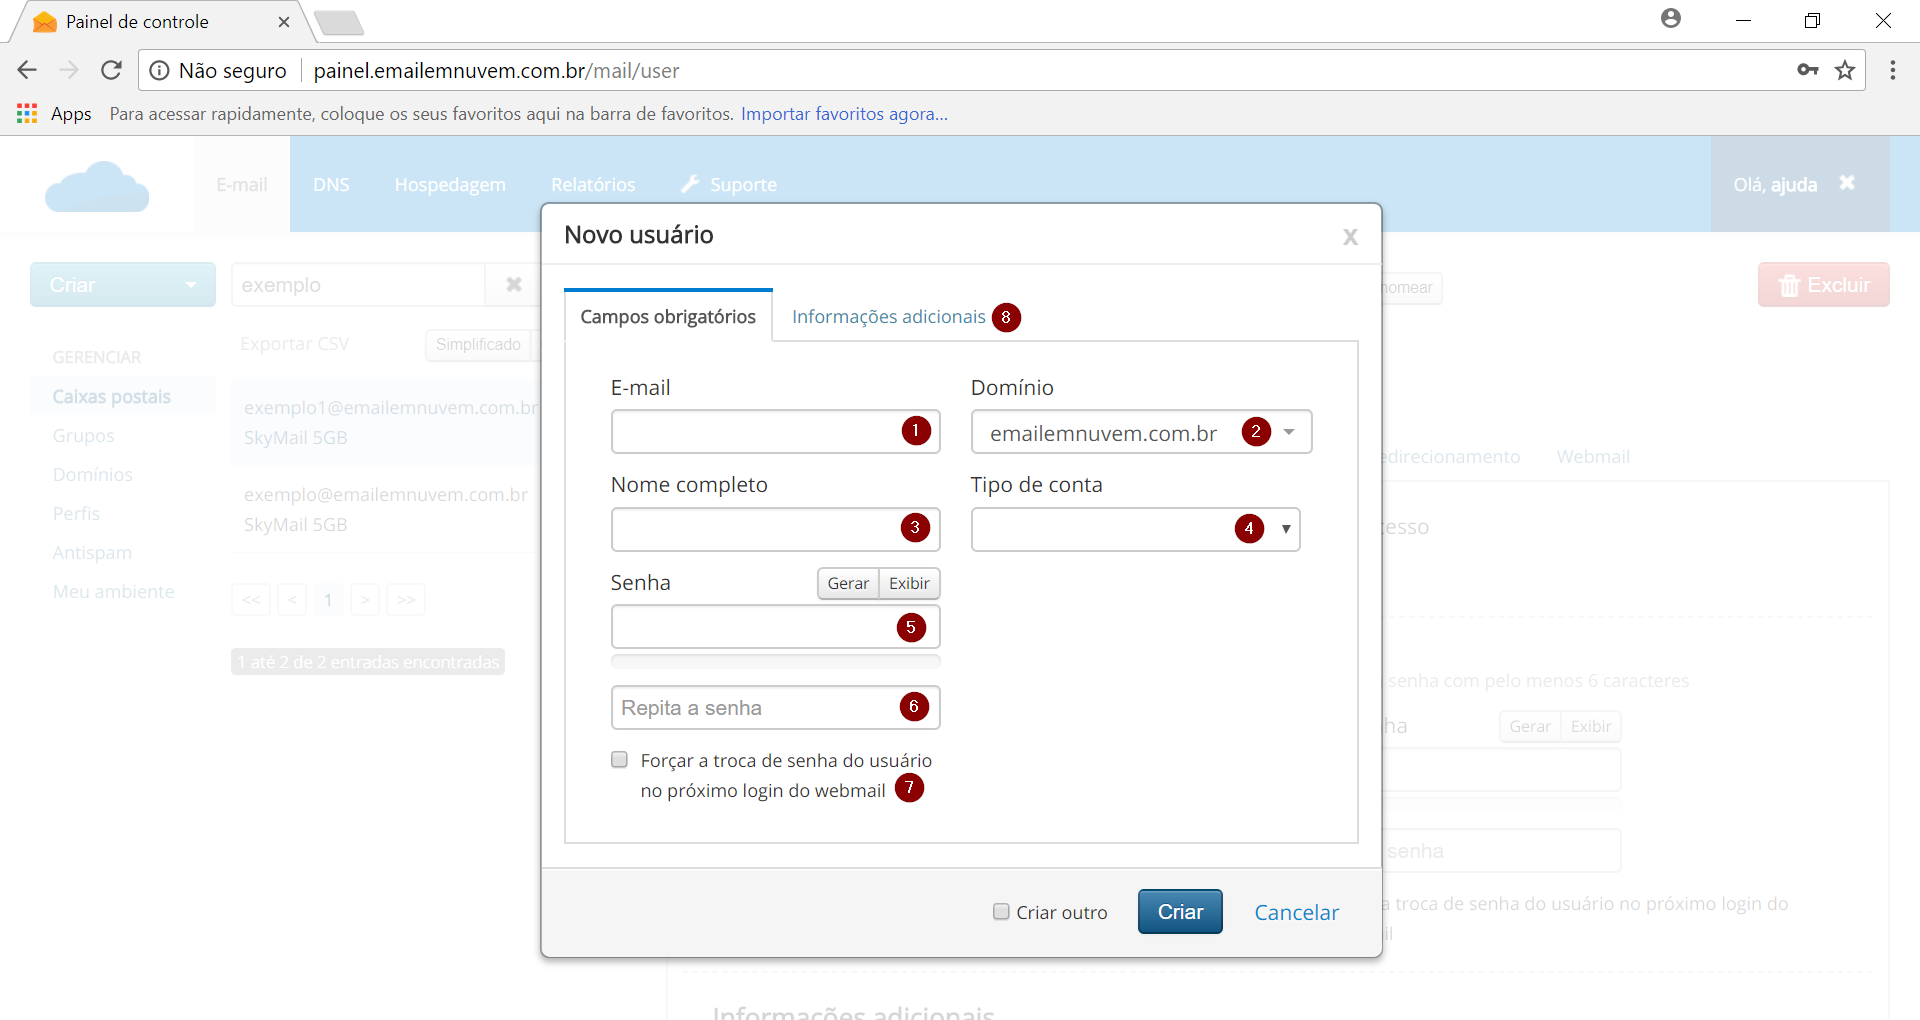Check the Criar outro checkbox
This screenshot has height=1020, width=1920.
click(x=1001, y=912)
